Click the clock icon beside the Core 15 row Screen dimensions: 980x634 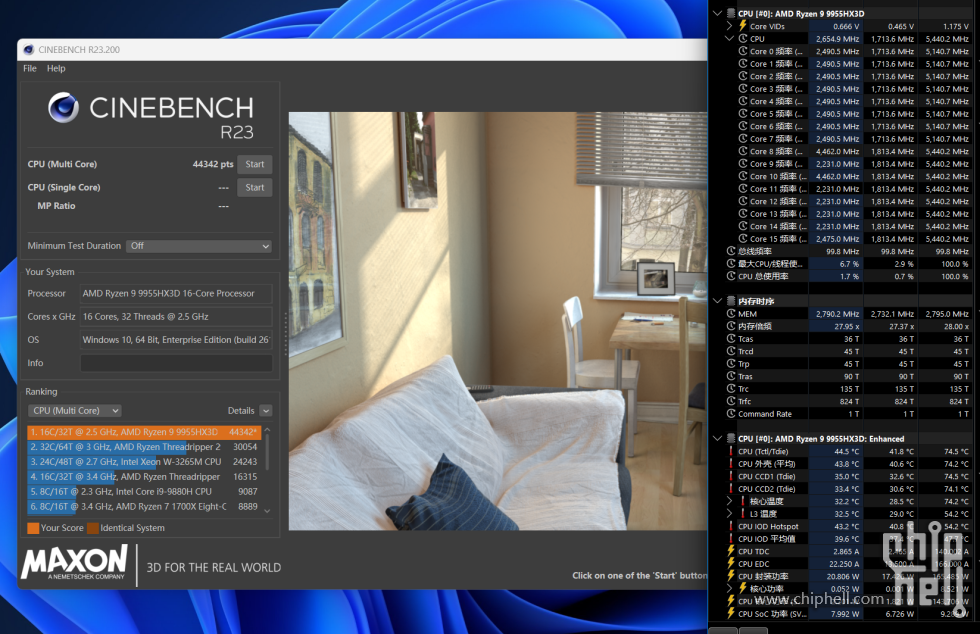[742, 238]
